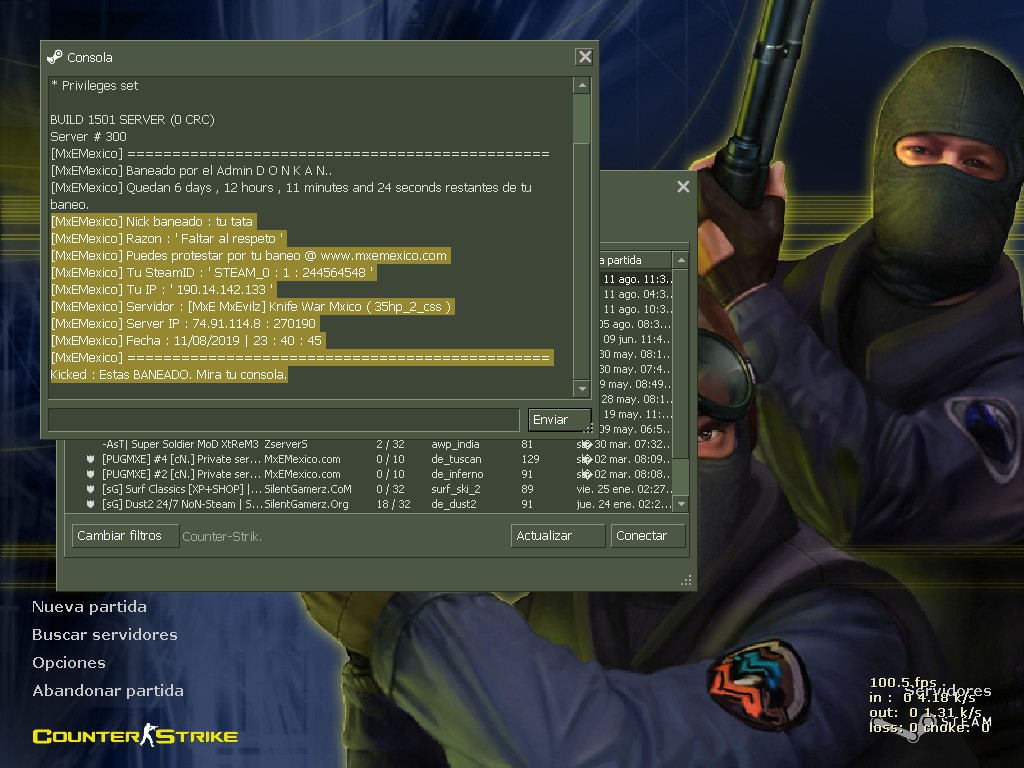
Task: Select the [PUGMXE] #2 server row
Action: 369,474
